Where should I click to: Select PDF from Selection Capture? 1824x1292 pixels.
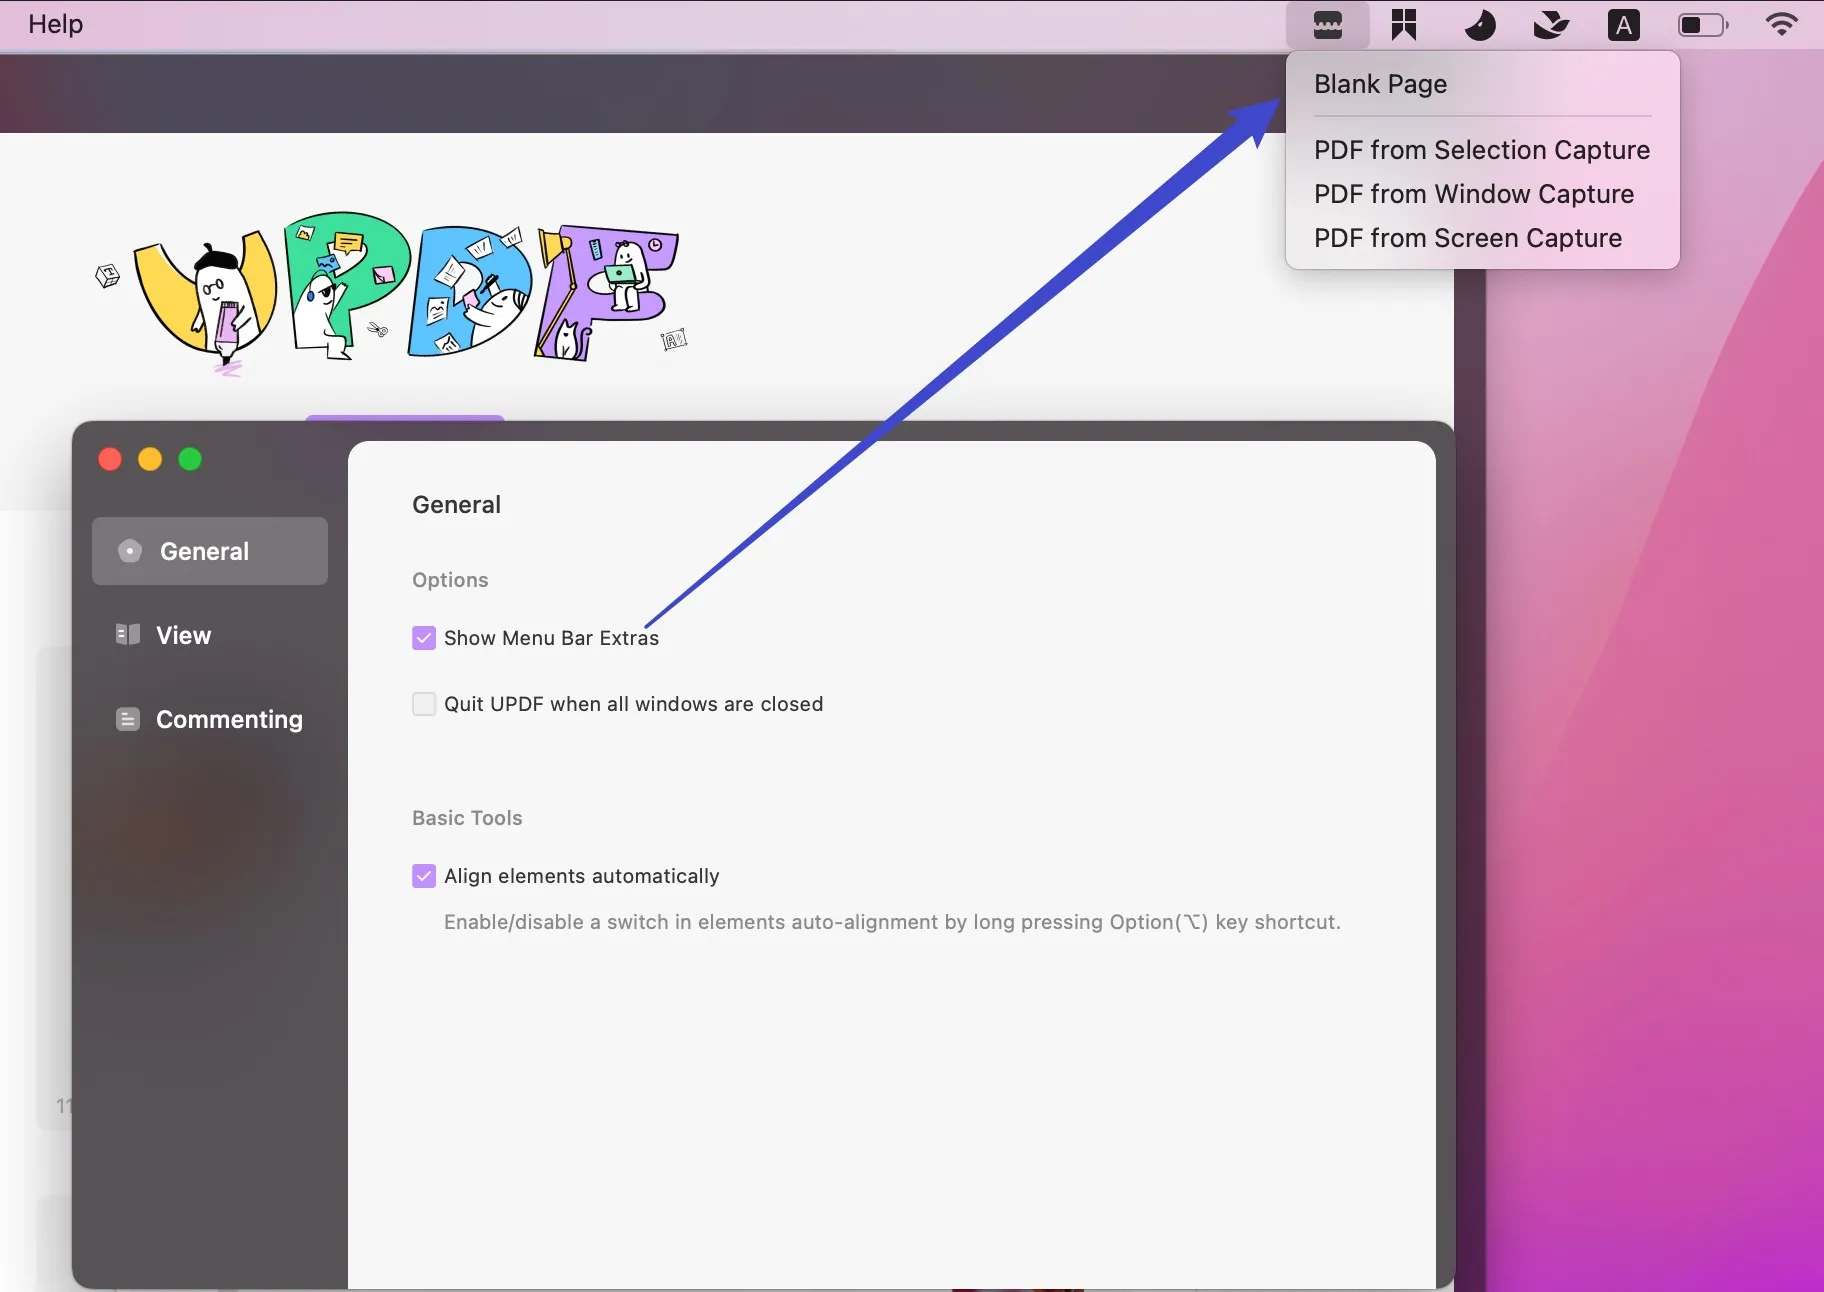(1482, 150)
